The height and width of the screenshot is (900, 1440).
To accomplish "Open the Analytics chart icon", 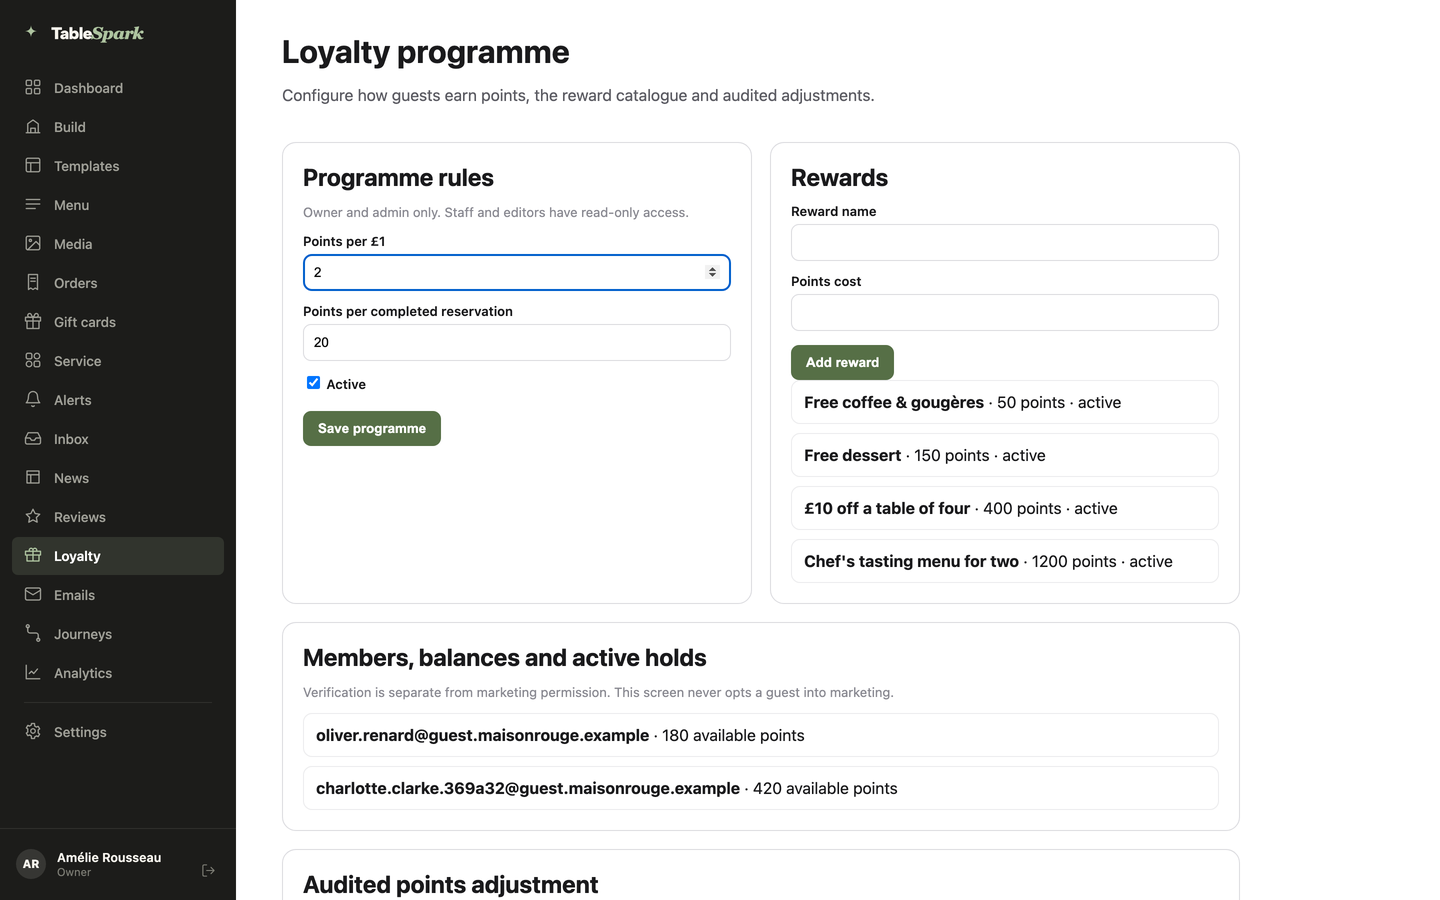I will pyautogui.click(x=33, y=673).
